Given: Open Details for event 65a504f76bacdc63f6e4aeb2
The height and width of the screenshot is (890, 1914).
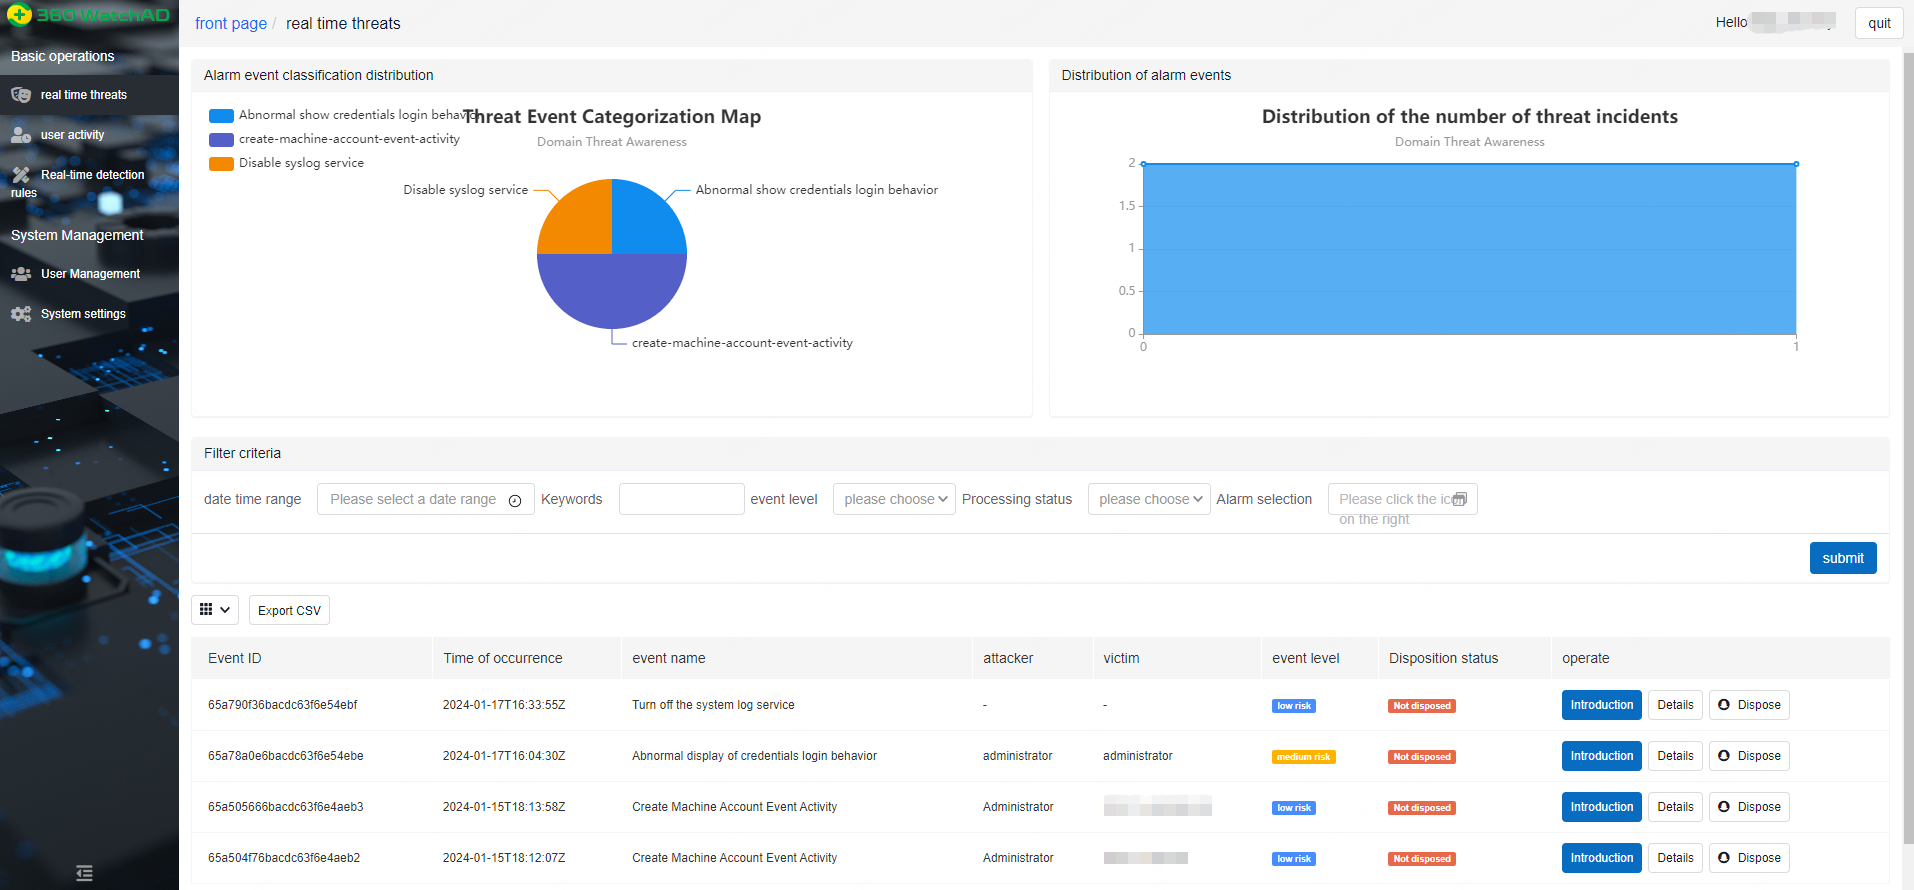Looking at the screenshot, I should tap(1675, 858).
